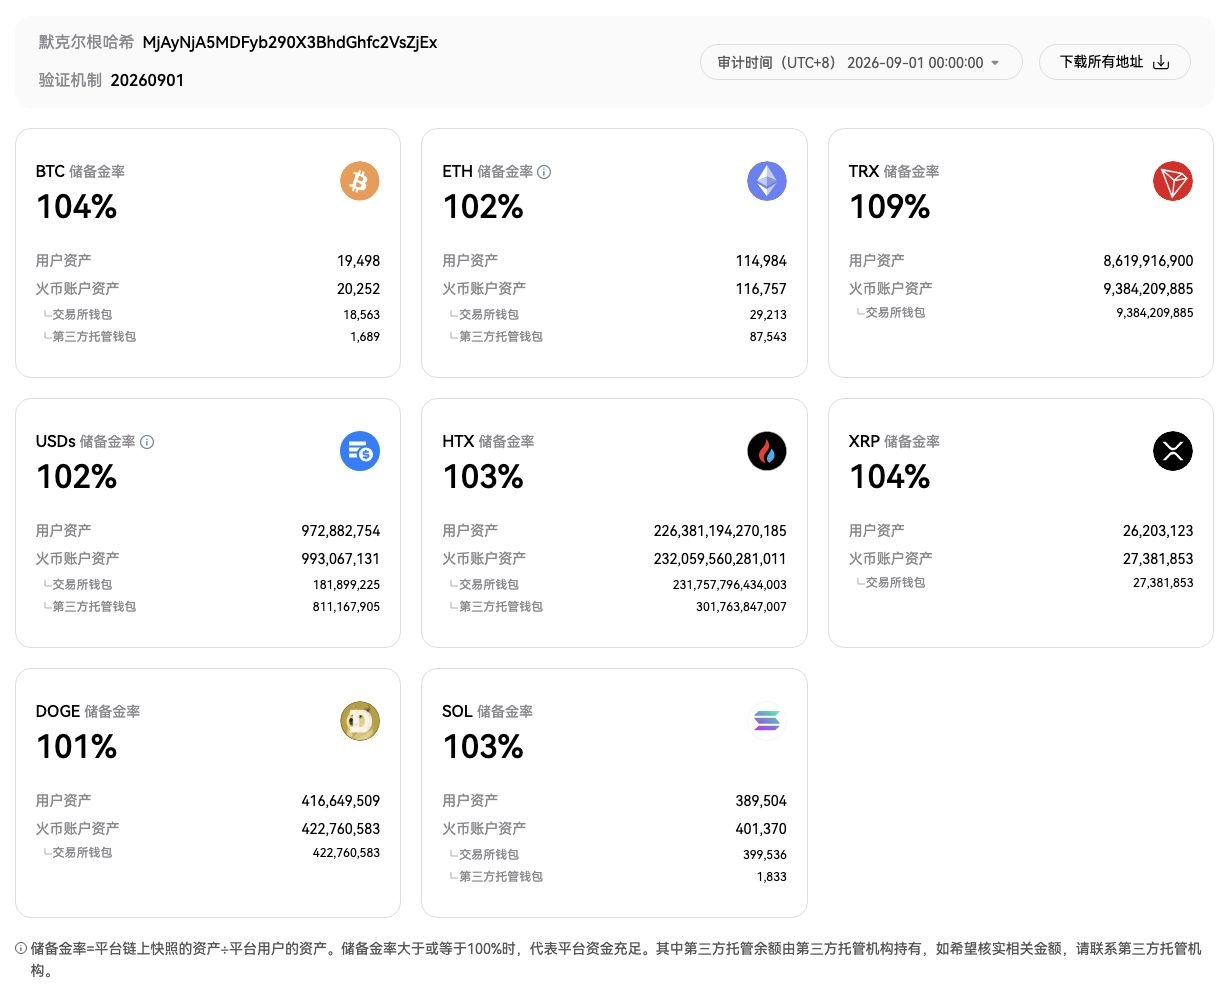The width and height of the screenshot is (1224, 992).
Task: Click HTX Huobi account value 232,059,560,281,011
Action: pyautogui.click(x=720, y=559)
